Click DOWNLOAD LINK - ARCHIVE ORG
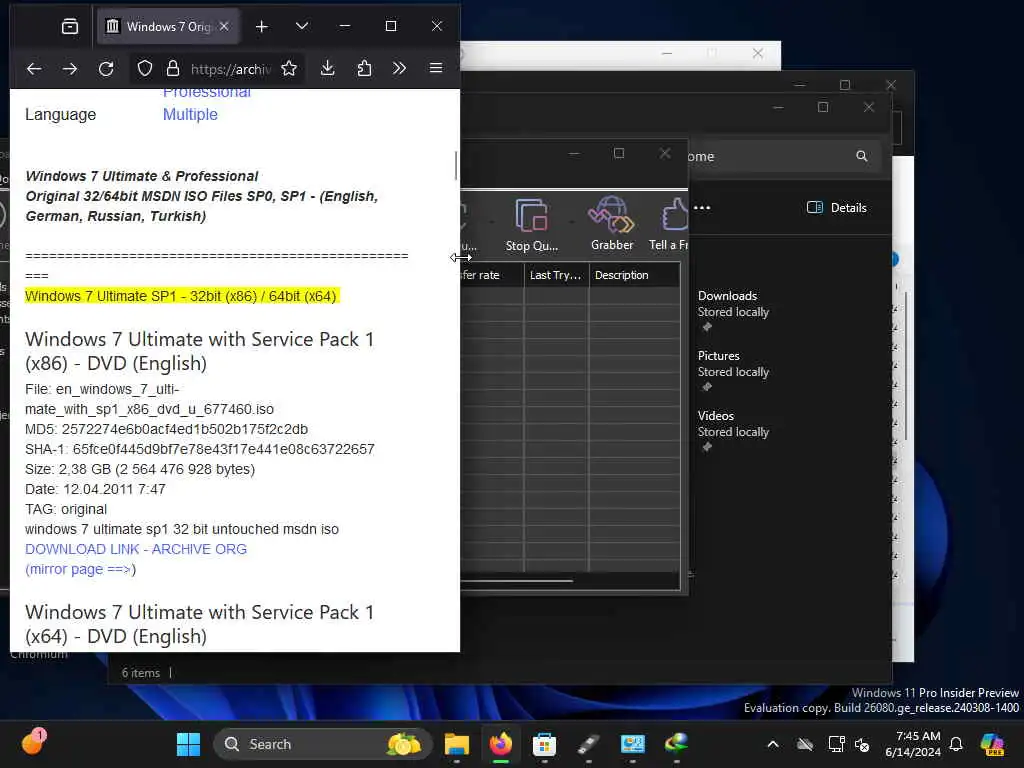Viewport: 1024px width, 768px height. 136,549
